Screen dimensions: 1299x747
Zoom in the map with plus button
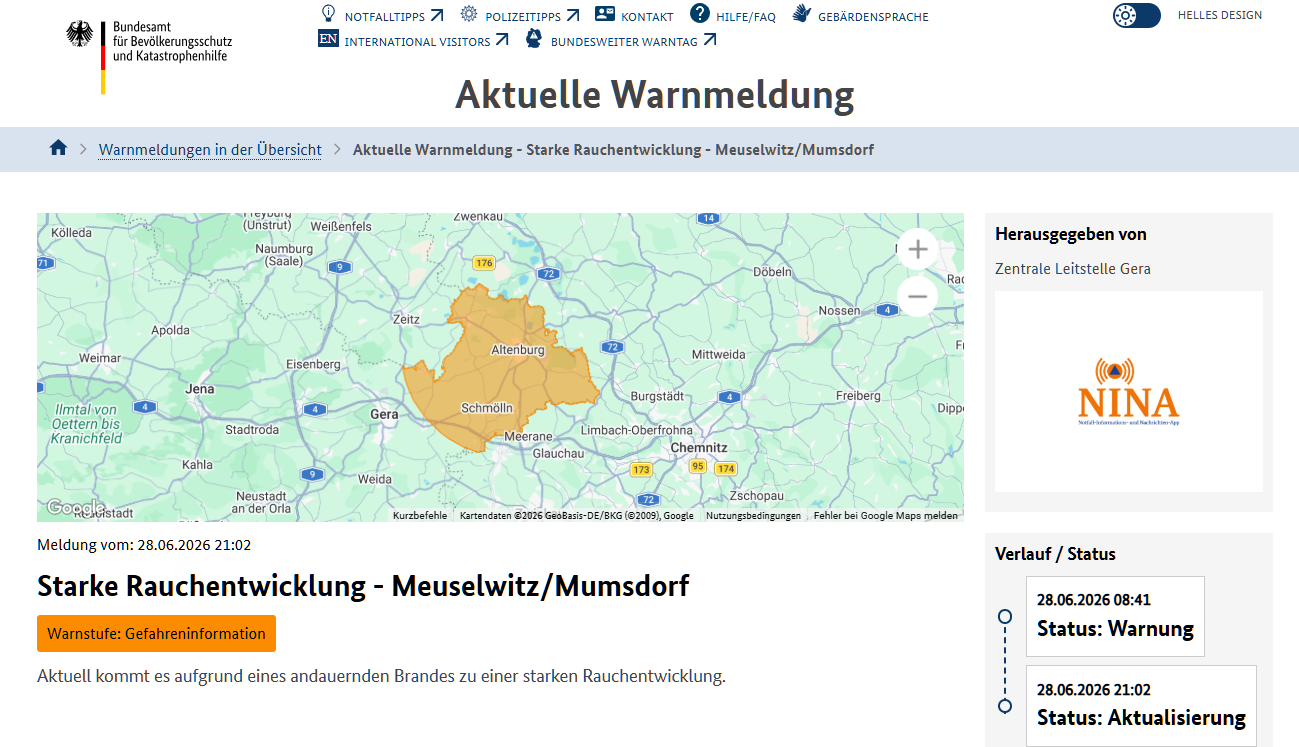click(x=917, y=249)
